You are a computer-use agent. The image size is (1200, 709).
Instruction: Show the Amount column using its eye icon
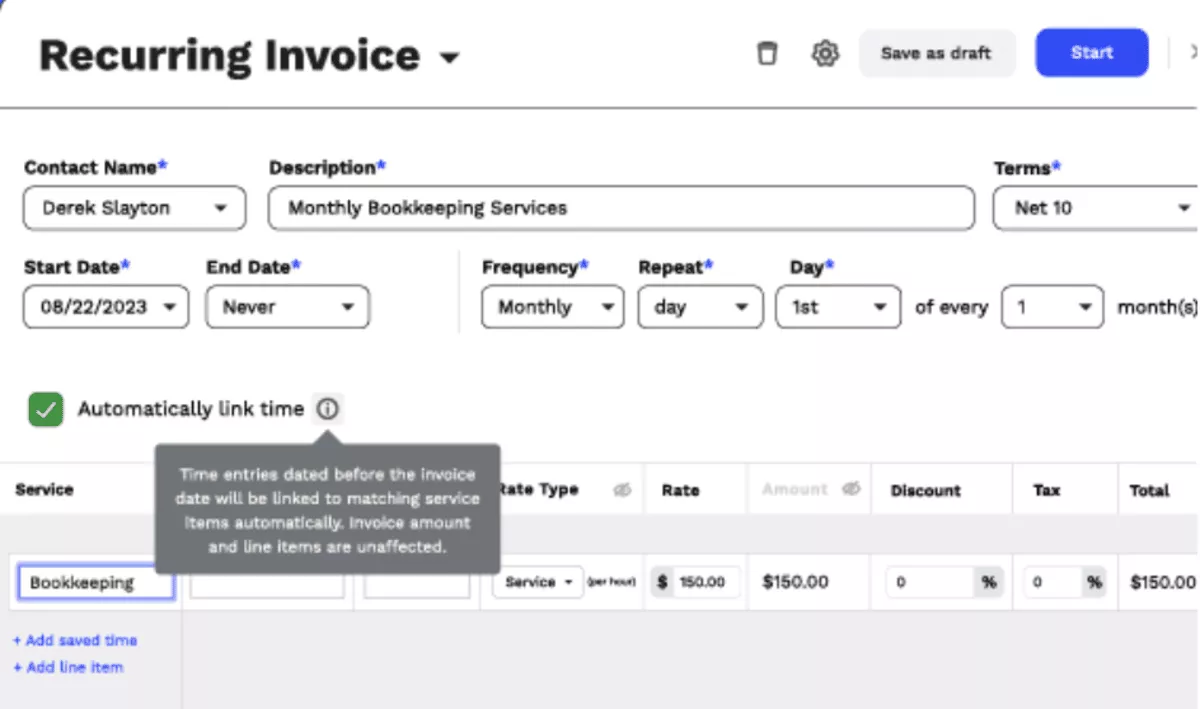point(851,489)
